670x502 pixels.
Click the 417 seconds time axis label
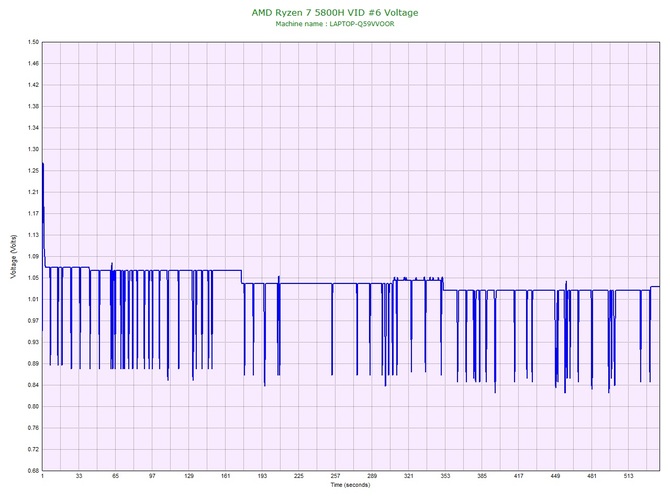[519, 476]
